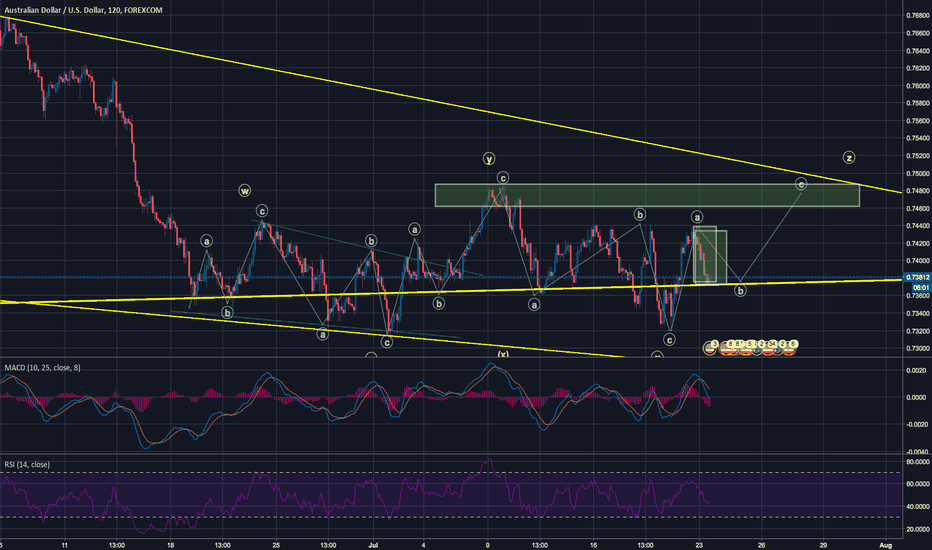Click the MACD axis value 0.0020
Screen dimensions: 932x550
pyautogui.click(x=917, y=370)
